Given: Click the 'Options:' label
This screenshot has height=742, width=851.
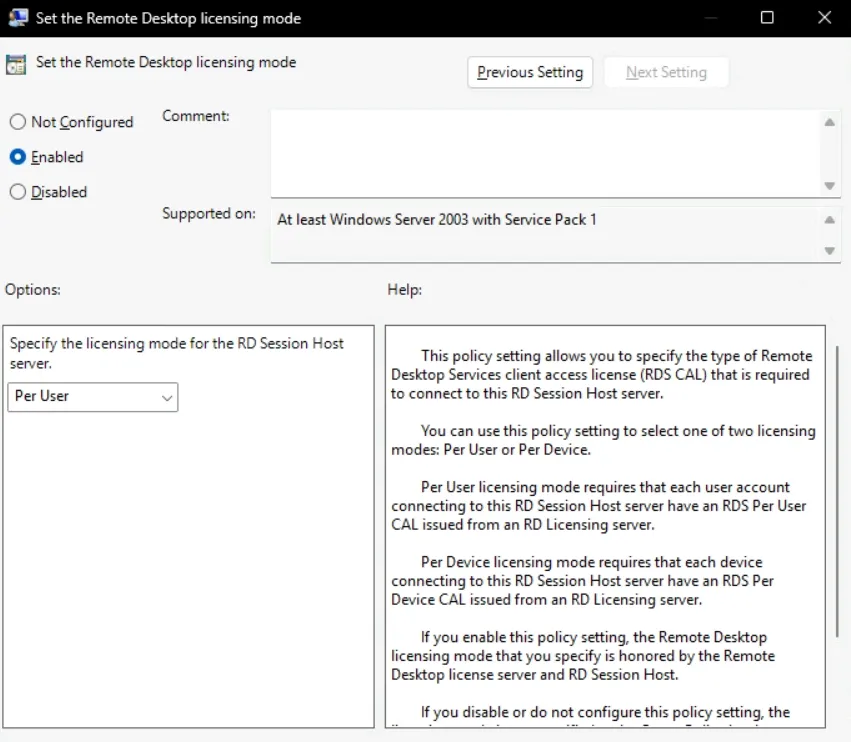Looking at the screenshot, I should click(x=33, y=290).
